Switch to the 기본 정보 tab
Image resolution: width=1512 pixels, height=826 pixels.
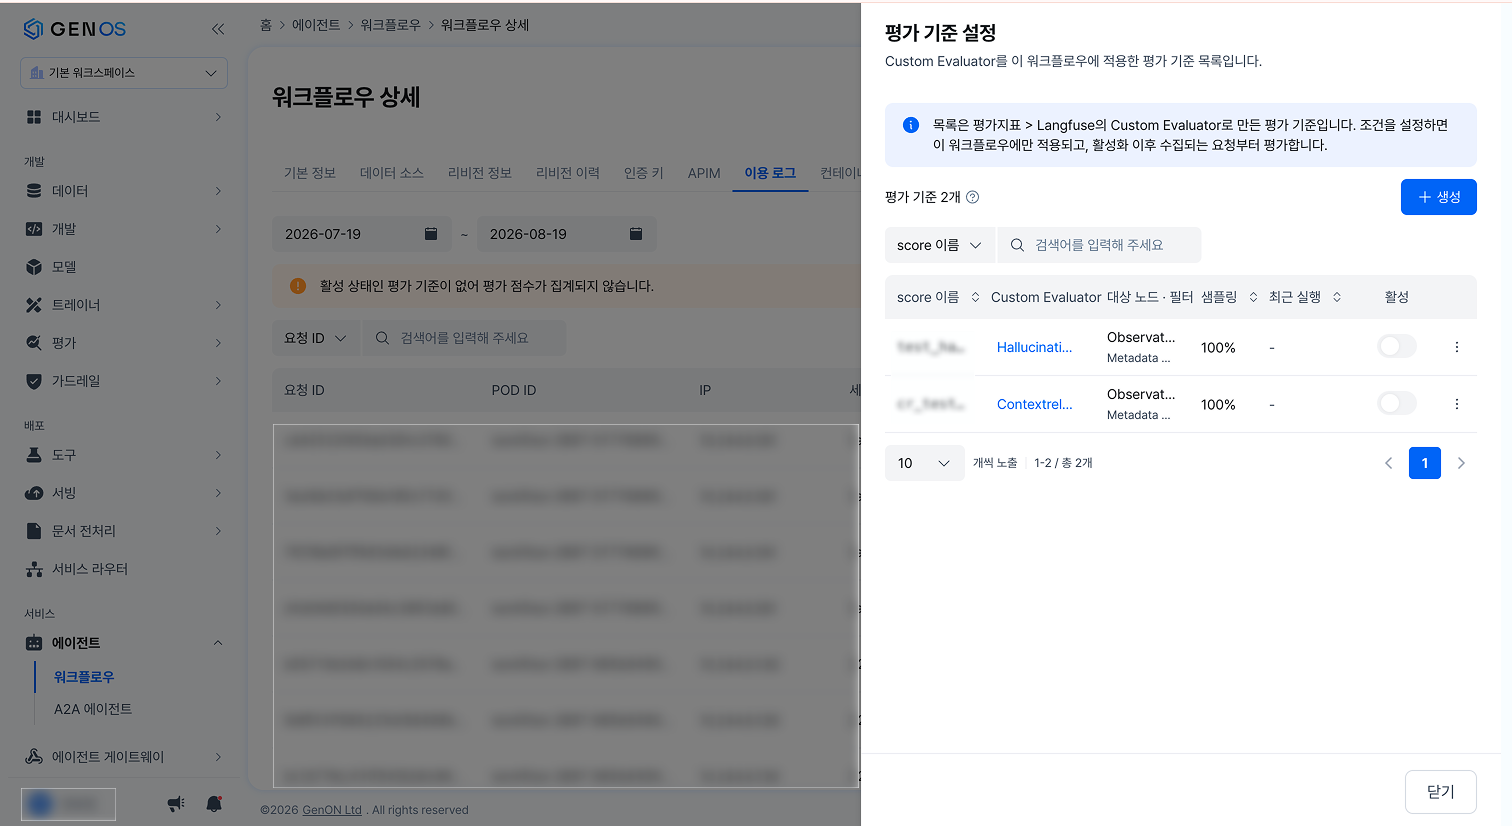pos(310,173)
